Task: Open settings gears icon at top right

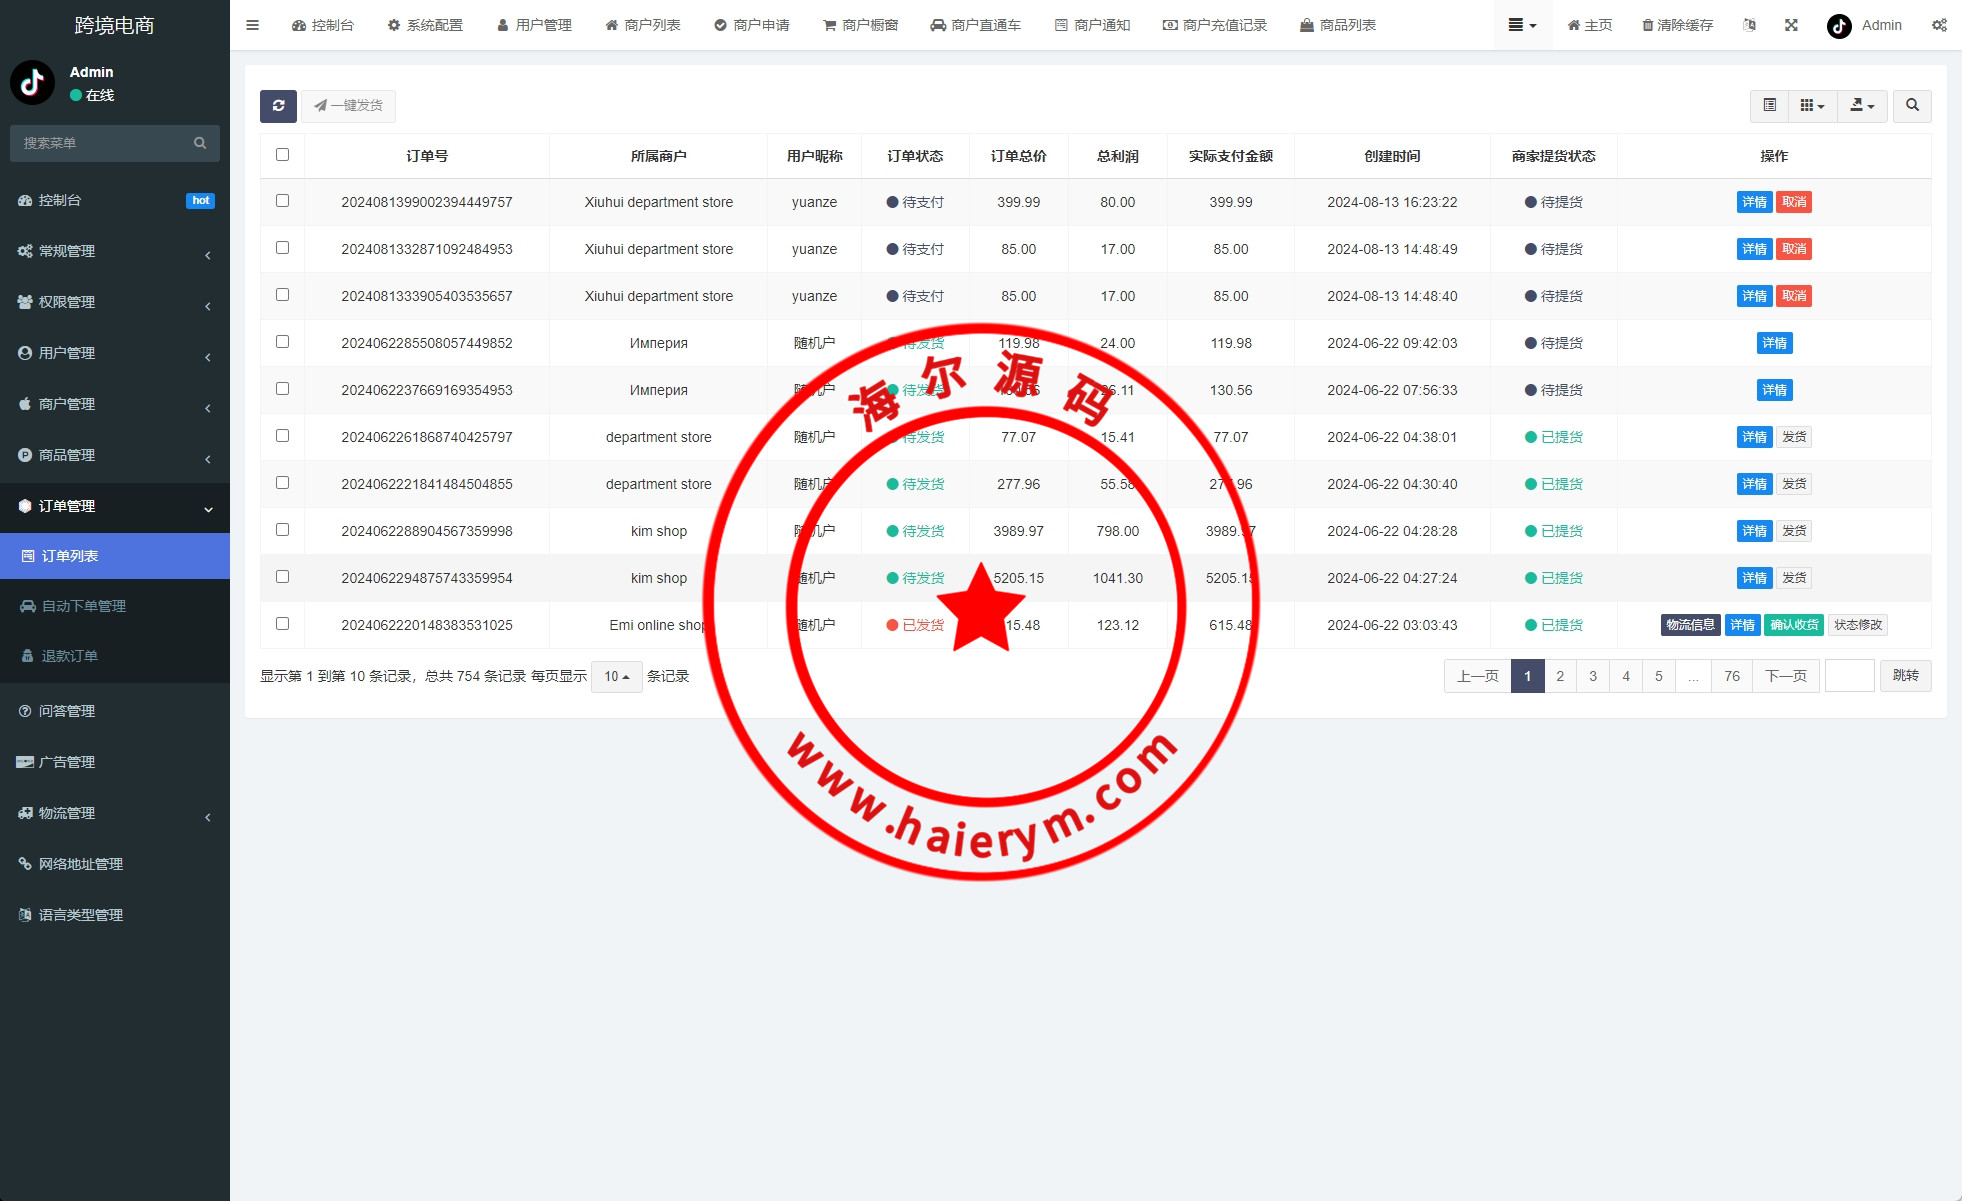Action: coord(1939,25)
